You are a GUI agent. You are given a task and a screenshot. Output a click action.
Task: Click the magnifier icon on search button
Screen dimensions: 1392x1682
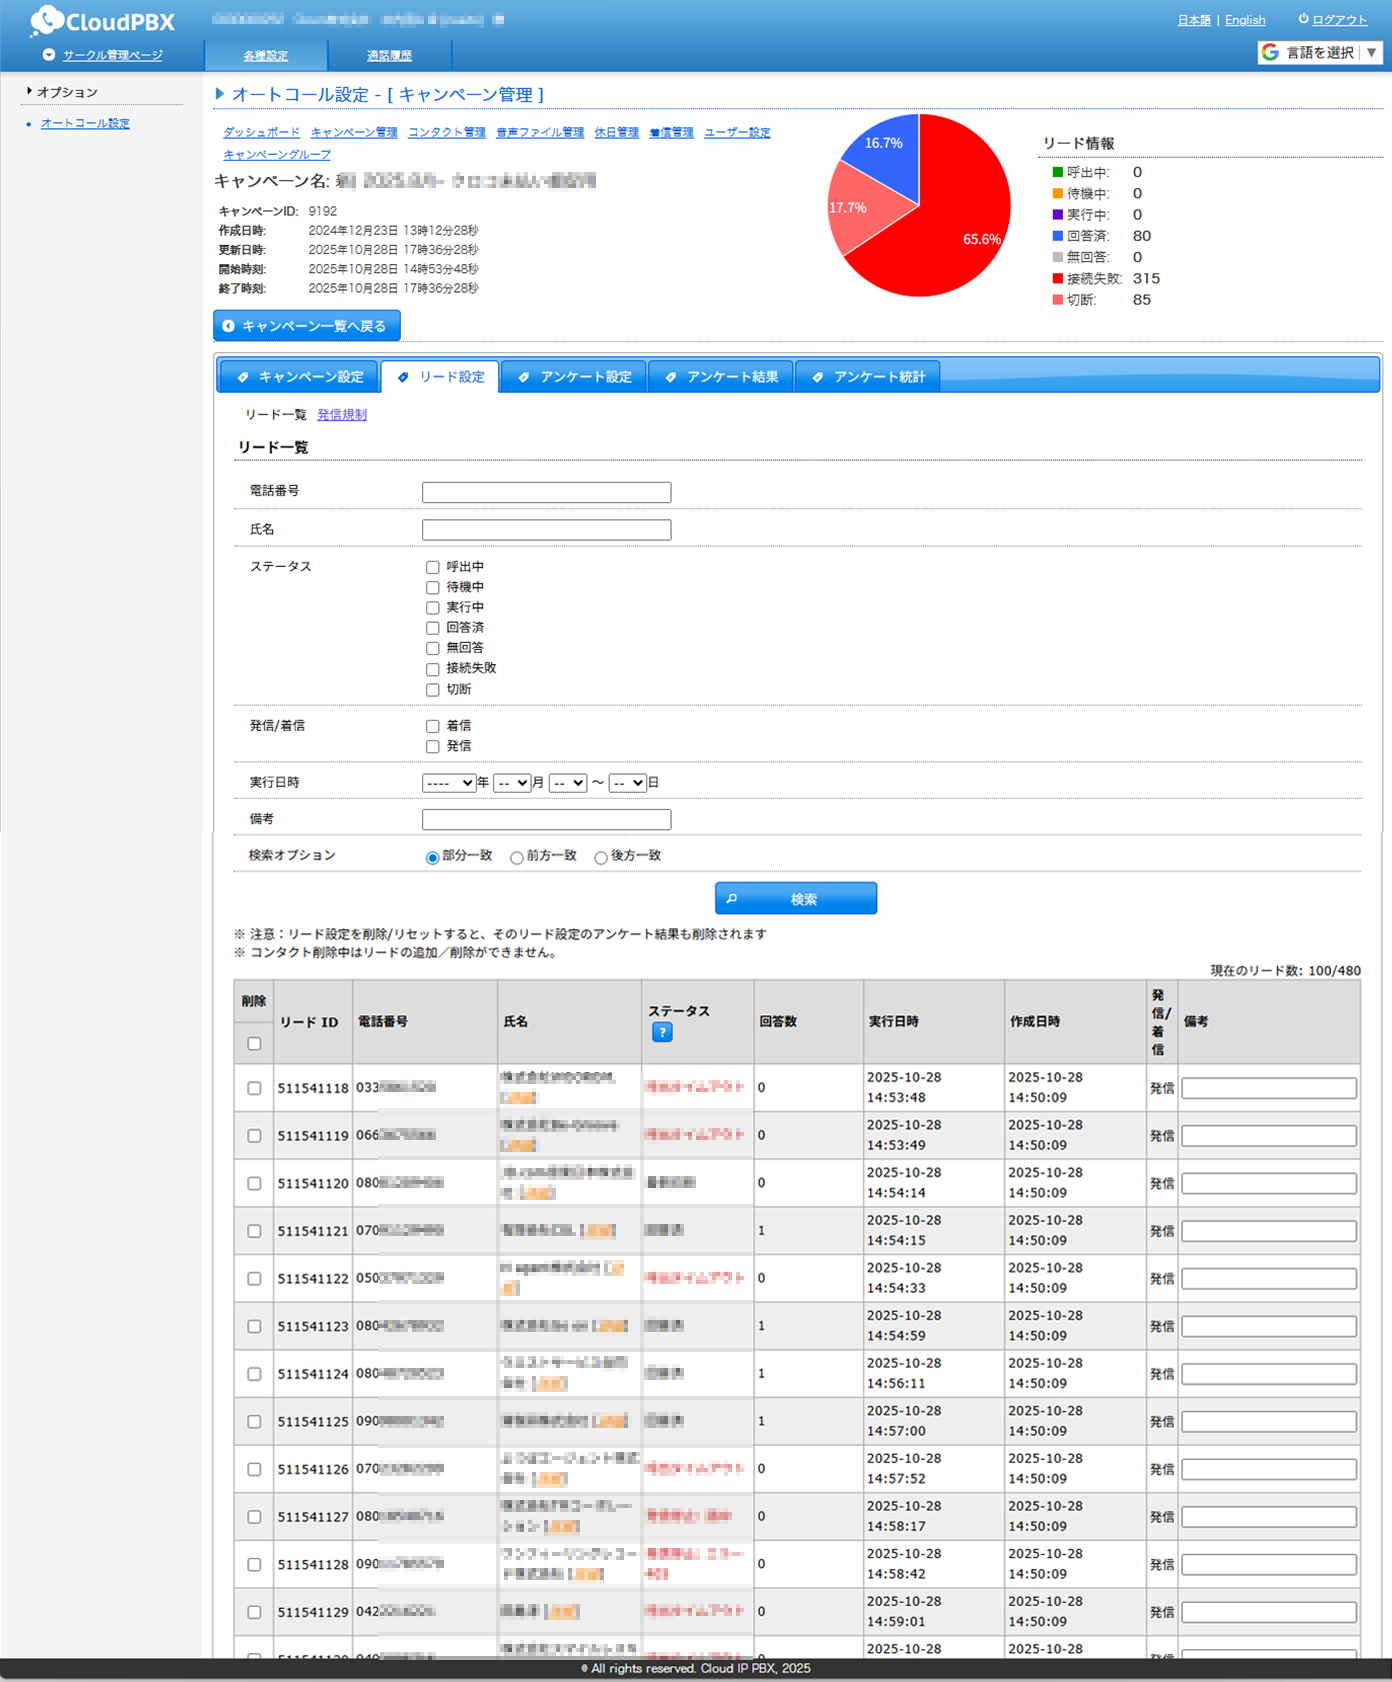[732, 899]
